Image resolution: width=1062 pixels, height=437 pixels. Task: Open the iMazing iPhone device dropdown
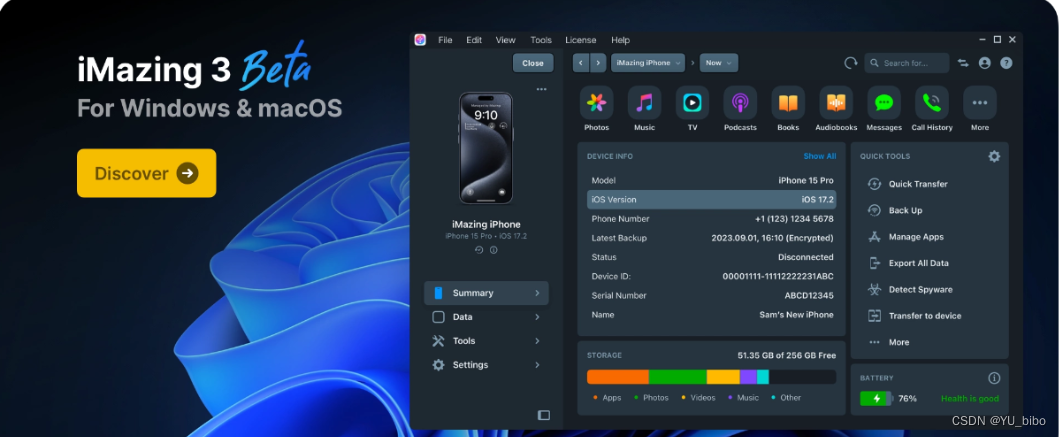(647, 63)
